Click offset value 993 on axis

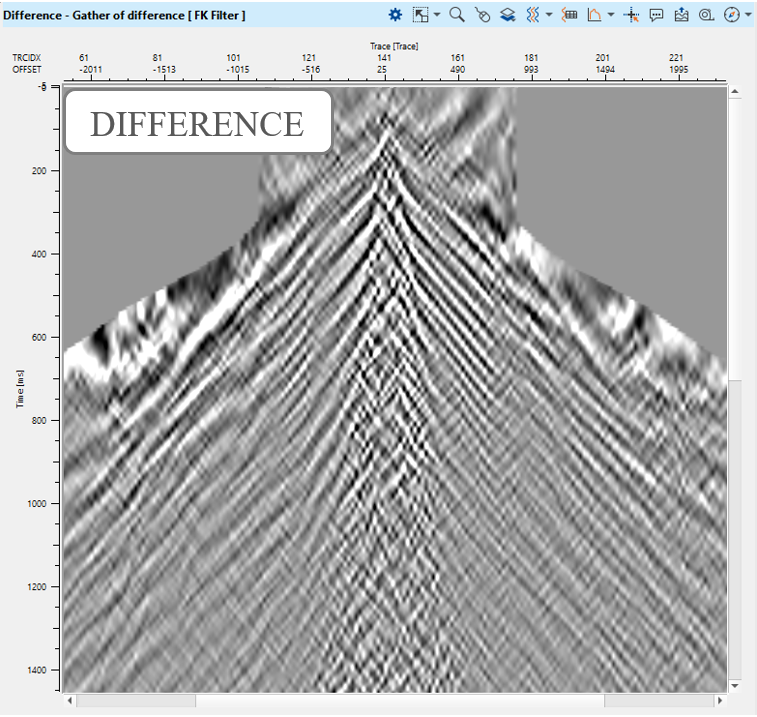(x=531, y=70)
